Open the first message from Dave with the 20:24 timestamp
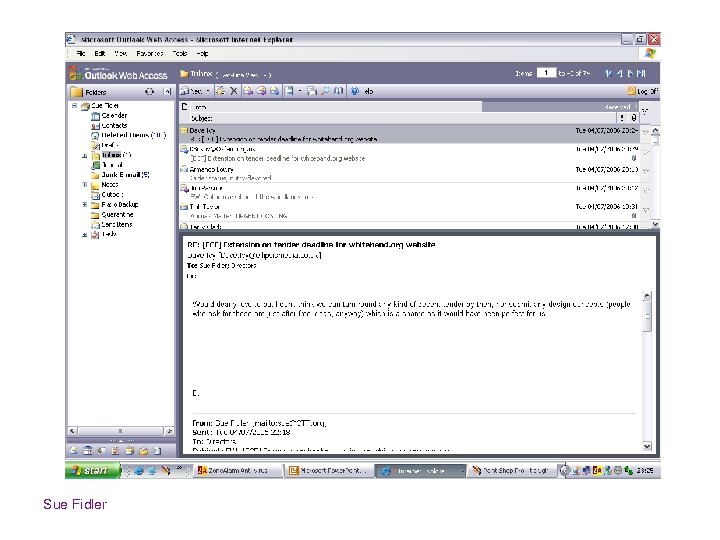This screenshot has width=720, height=540. pos(410,134)
